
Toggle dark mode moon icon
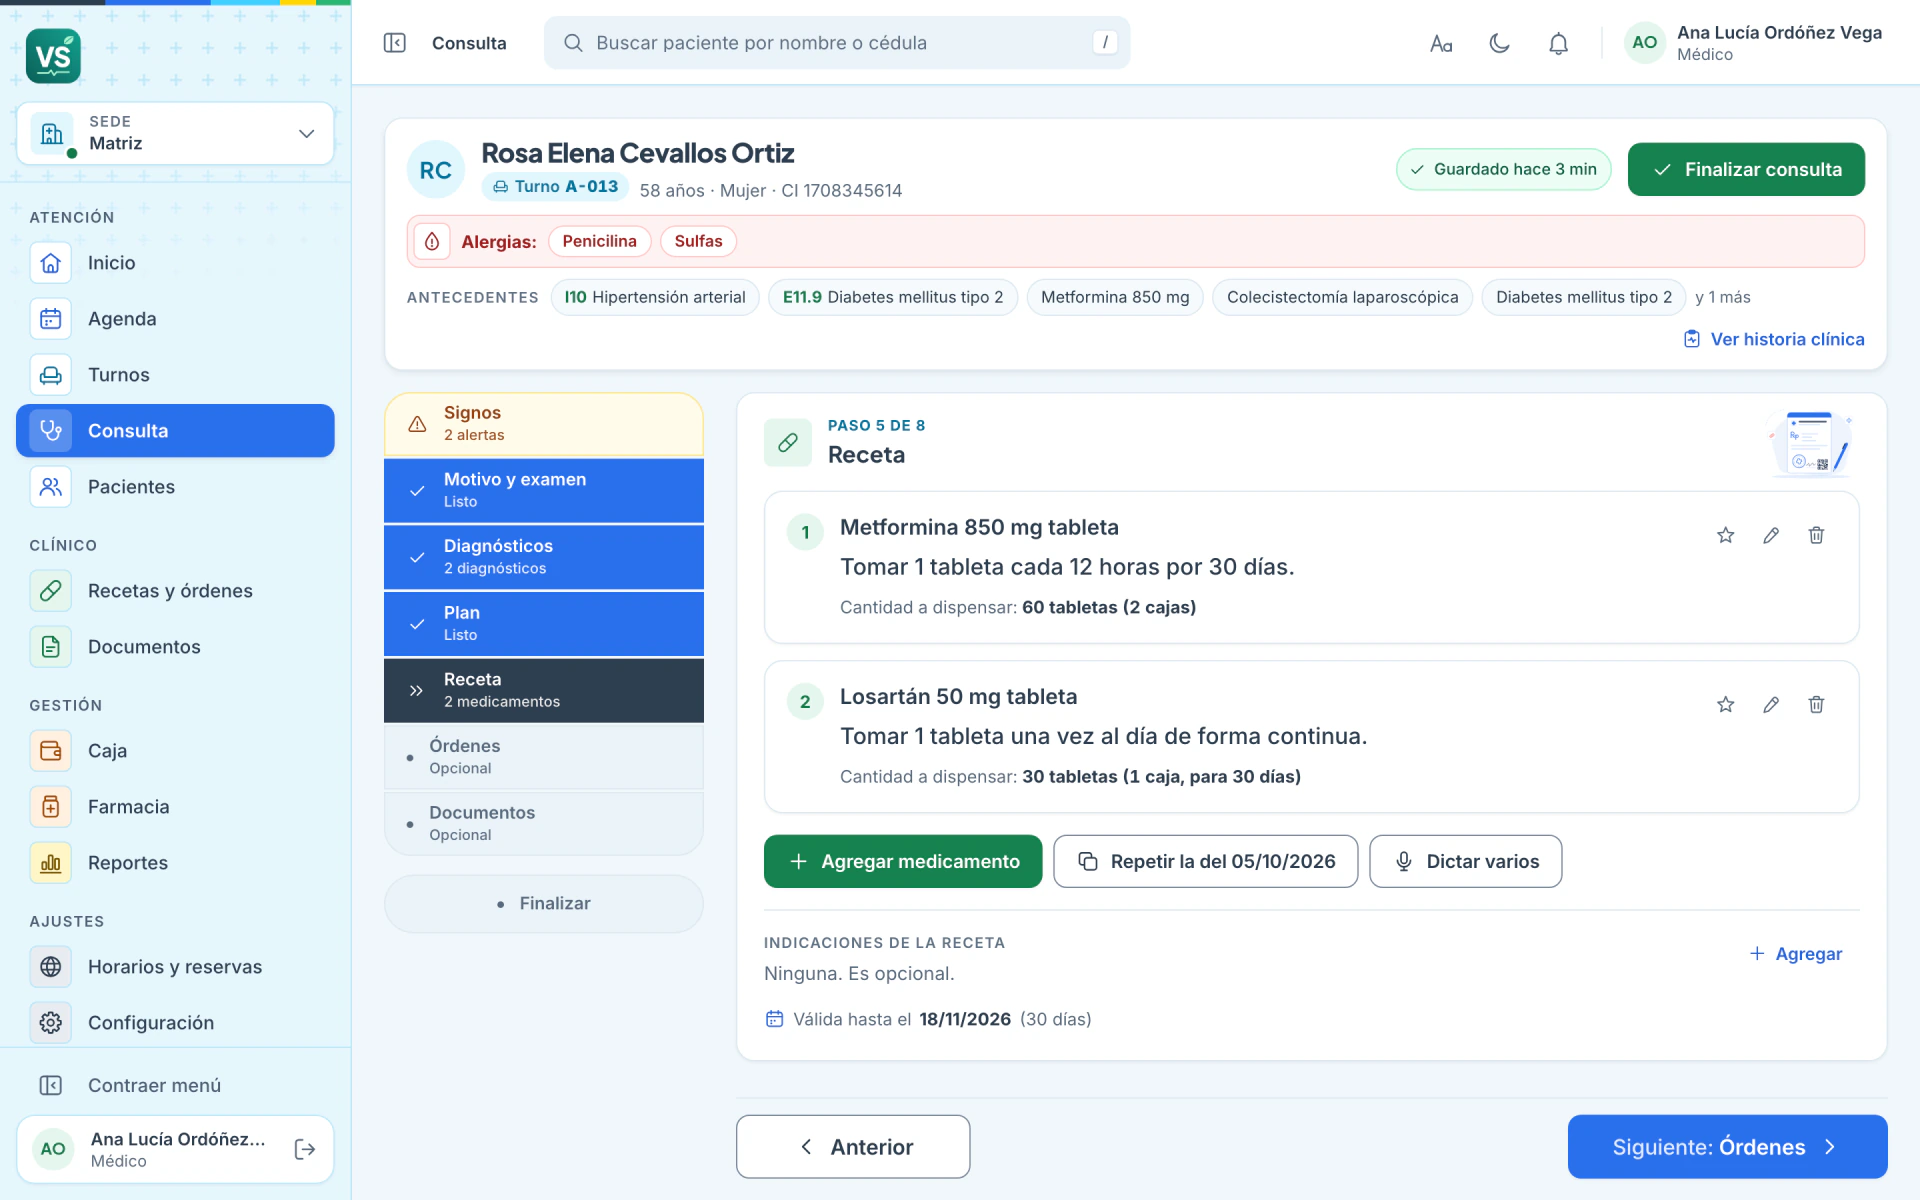point(1499,43)
